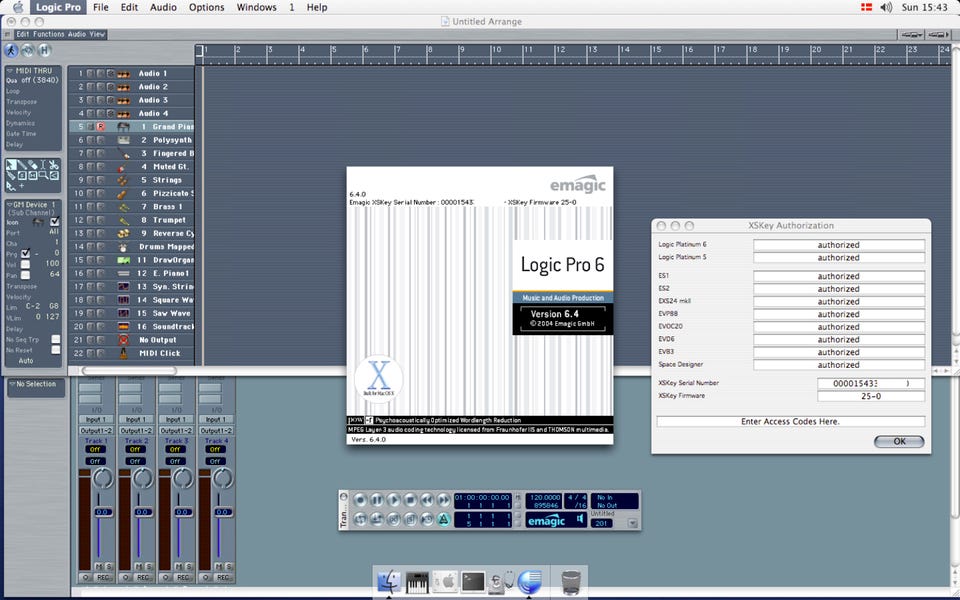Click the Strings track violin icon
The image size is (960, 600).
(x=123, y=180)
